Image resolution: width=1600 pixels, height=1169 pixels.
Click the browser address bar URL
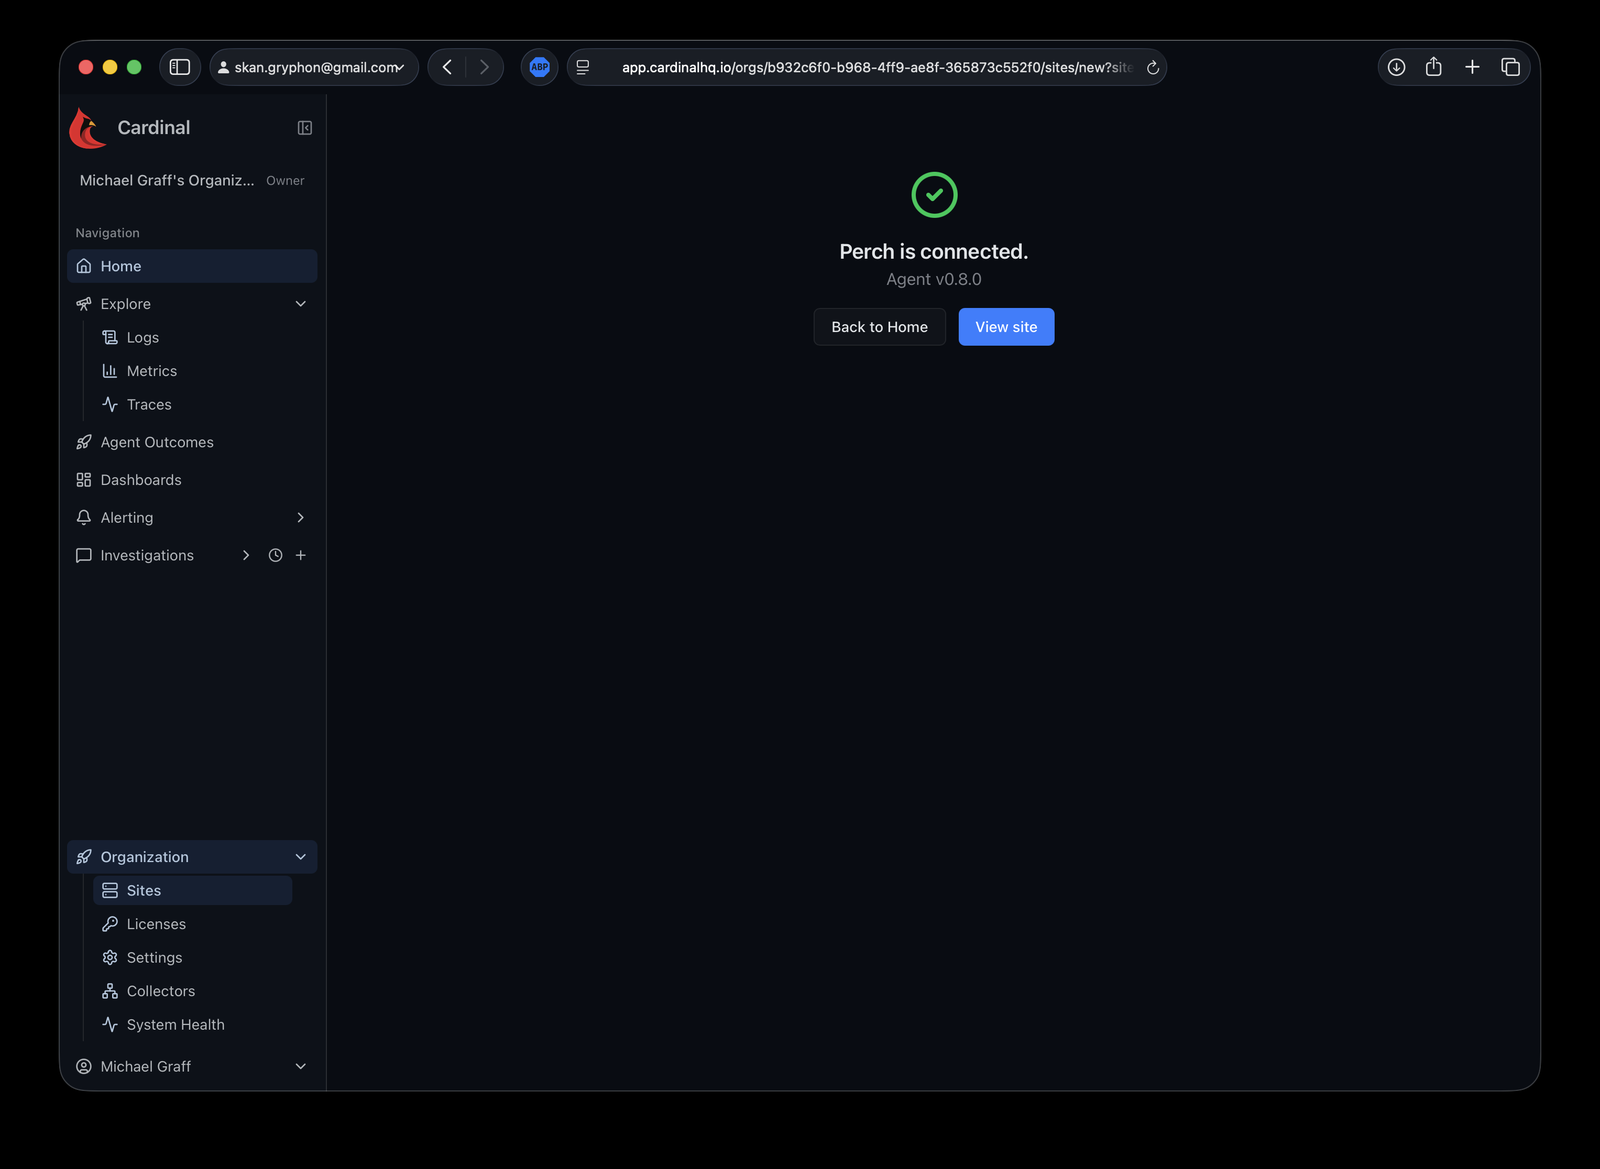[x=876, y=67]
